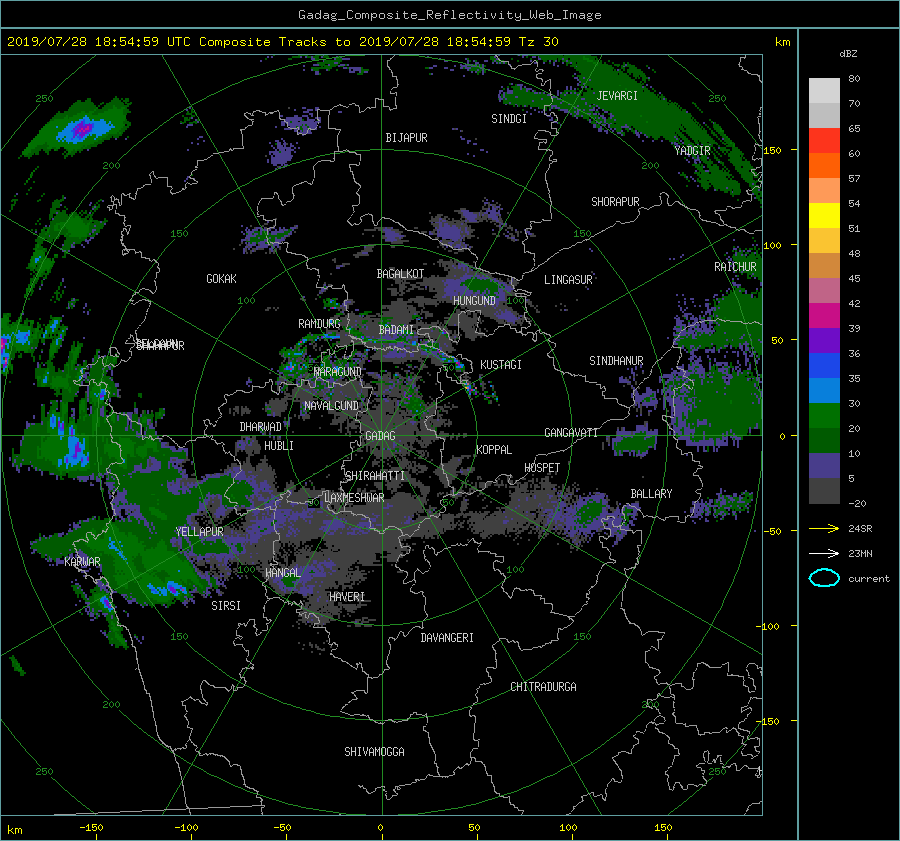Viewport: 900px width, 841px height.
Task: Select the purple 36-39 dBZ swatch
Action: click(x=824, y=341)
